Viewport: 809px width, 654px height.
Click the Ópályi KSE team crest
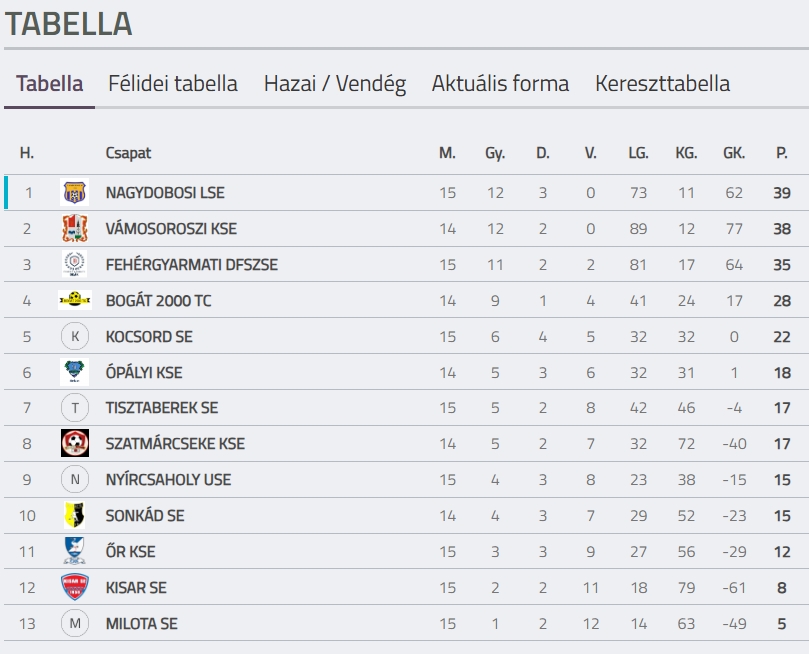tap(75, 372)
